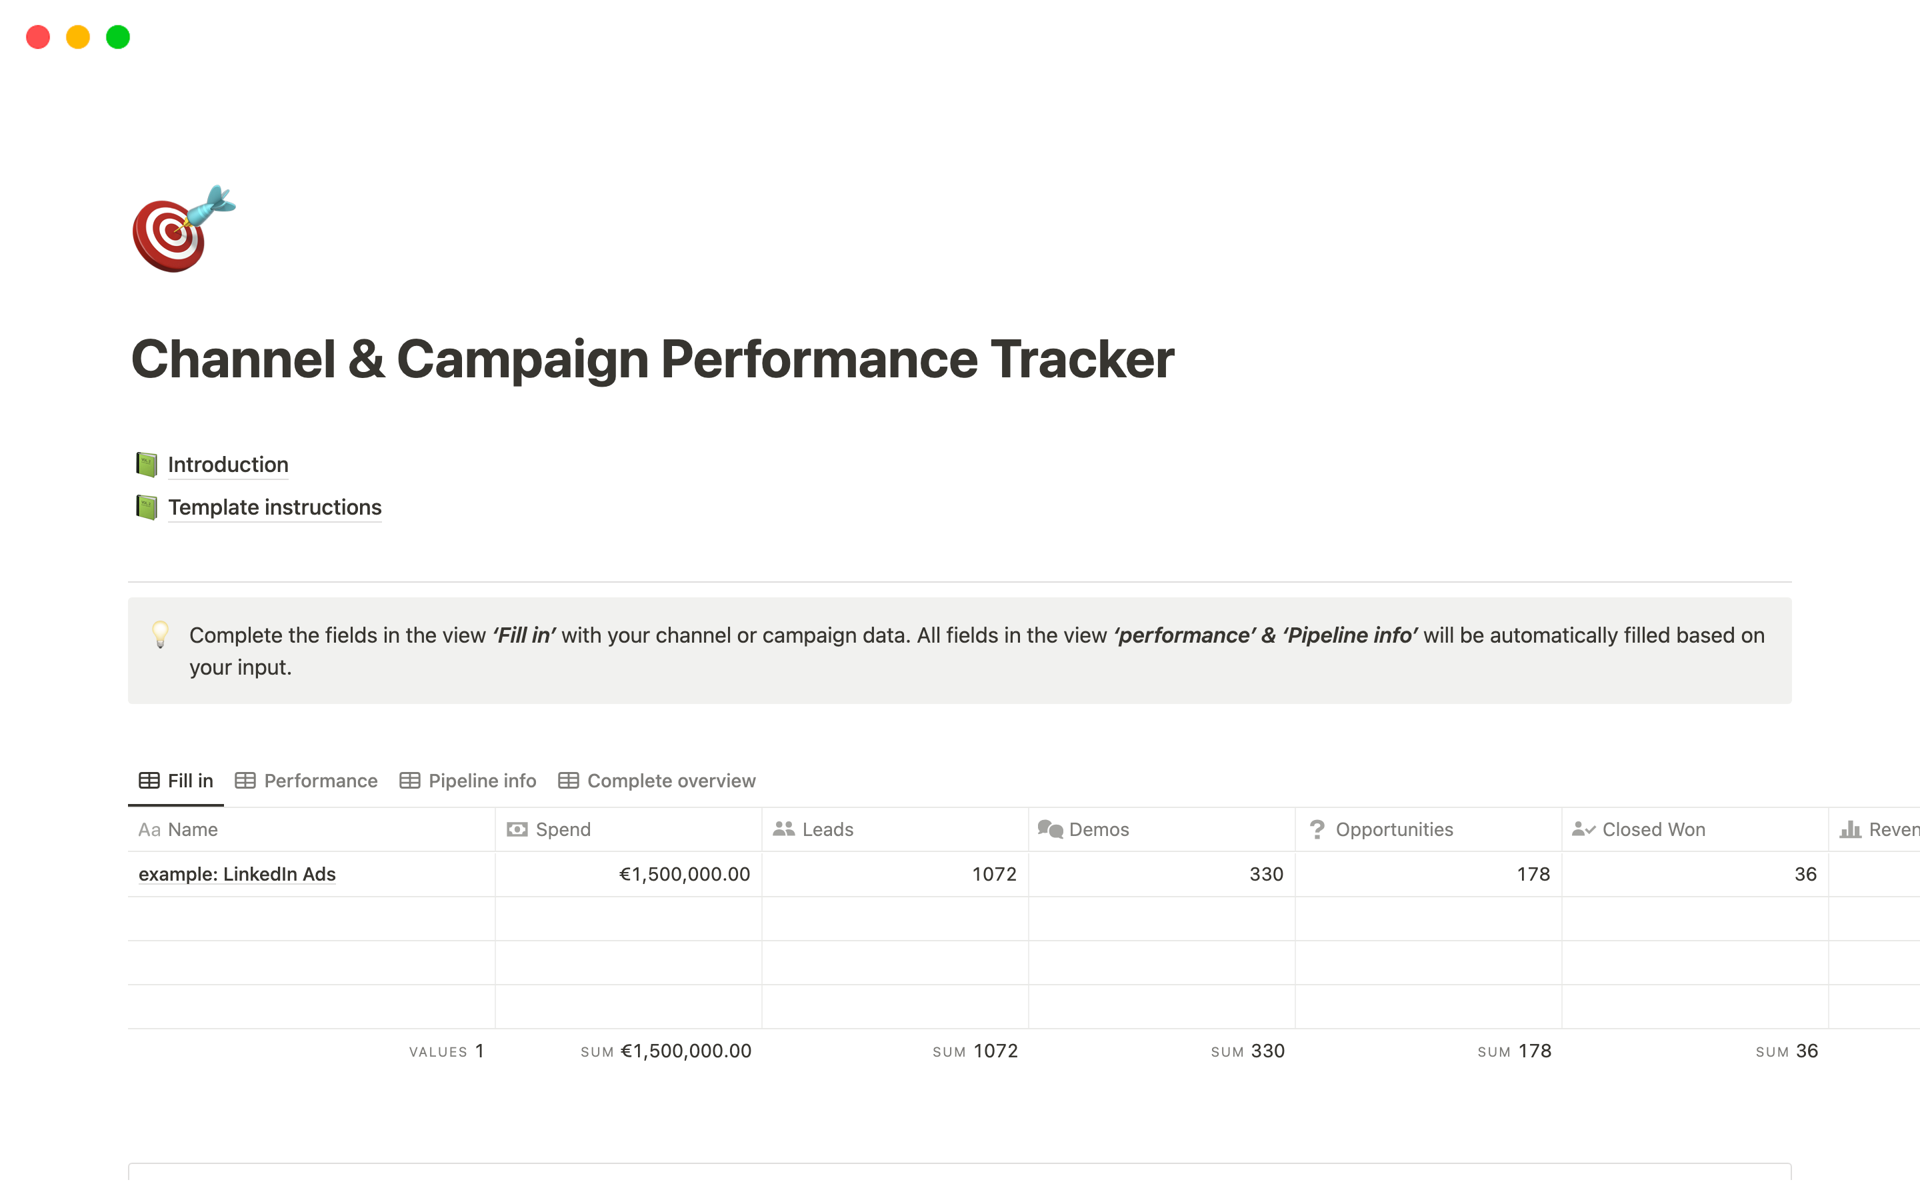Screen dimensions: 1920x1200
Task: Open the Introduction page link
Action: pos(228,464)
